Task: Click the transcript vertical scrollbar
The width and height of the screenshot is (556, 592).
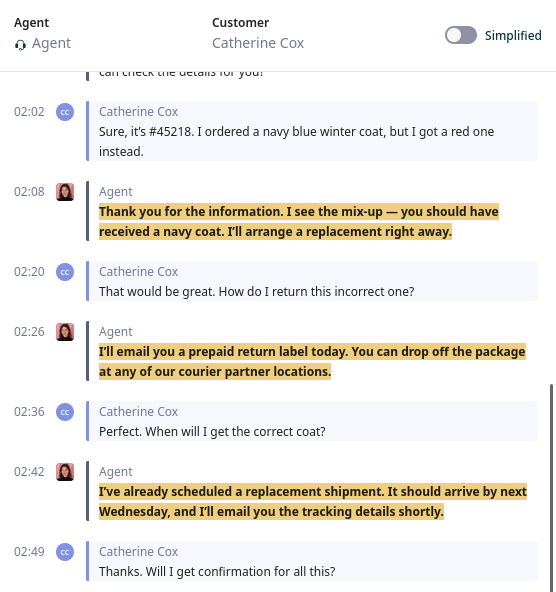Action: point(551,487)
